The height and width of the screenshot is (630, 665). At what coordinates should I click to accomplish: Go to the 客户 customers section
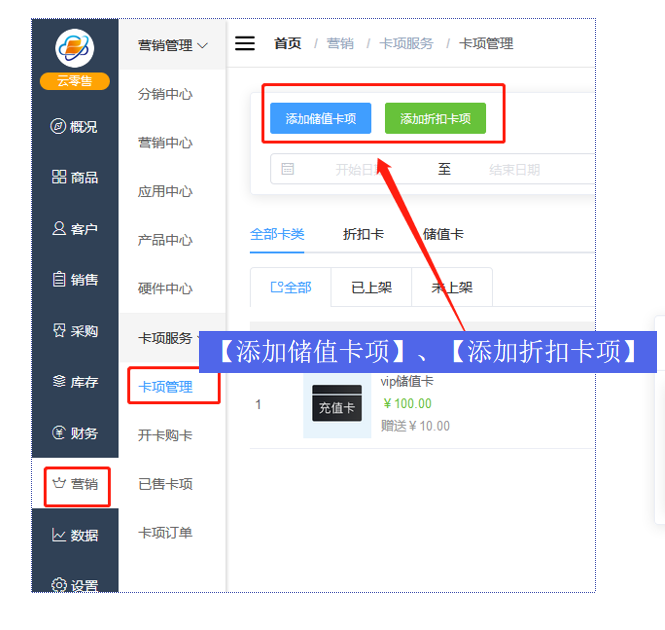(x=75, y=229)
